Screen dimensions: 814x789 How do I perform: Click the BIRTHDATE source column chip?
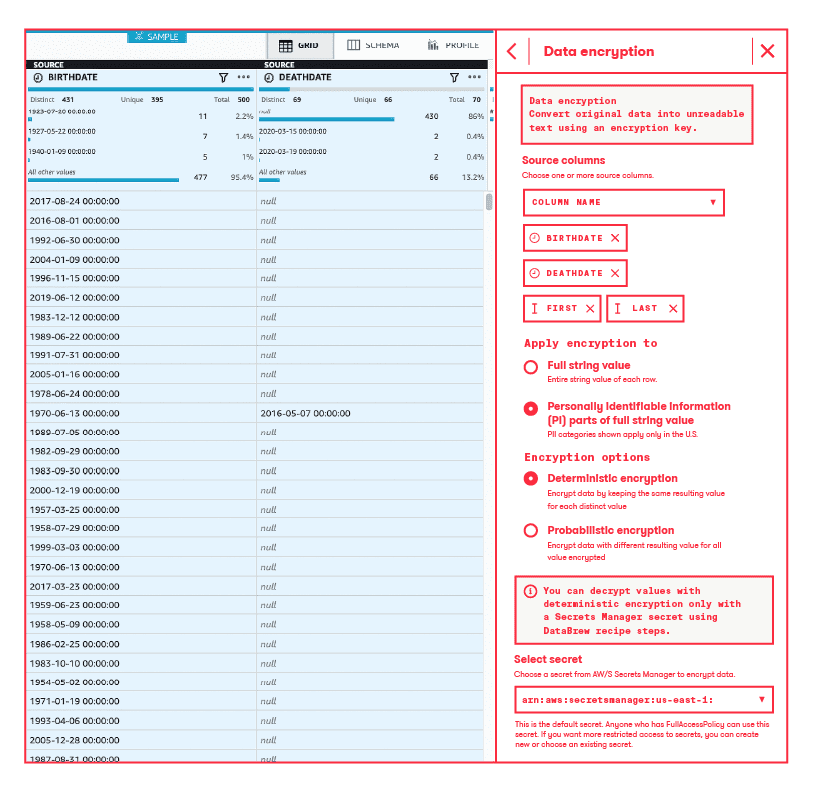[575, 238]
